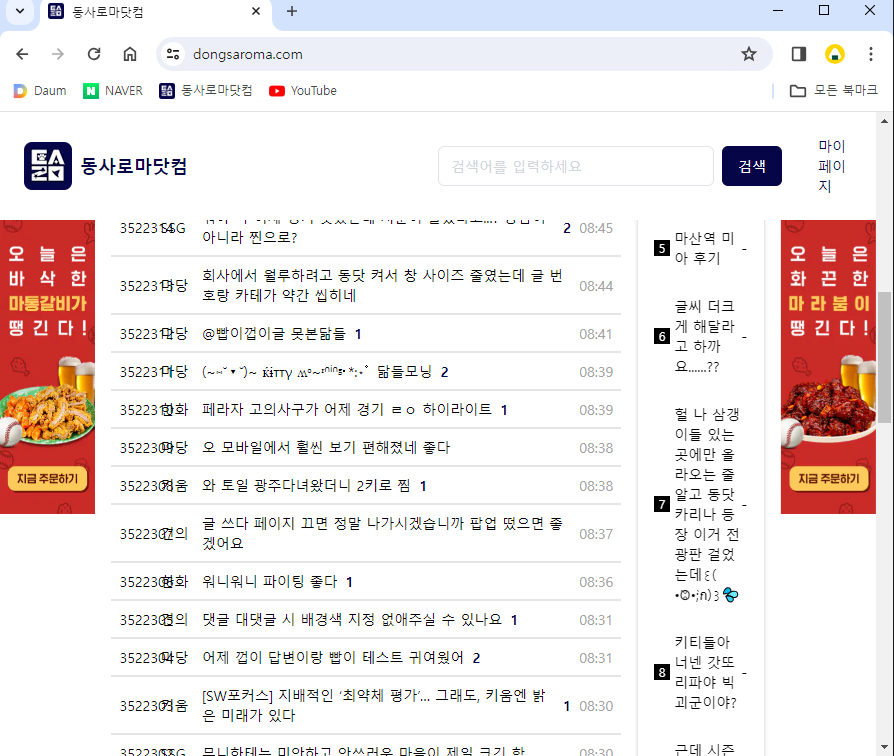The height and width of the screenshot is (756, 894).
Task: Close the 동사로마닷컴 tab
Action: 256,11
